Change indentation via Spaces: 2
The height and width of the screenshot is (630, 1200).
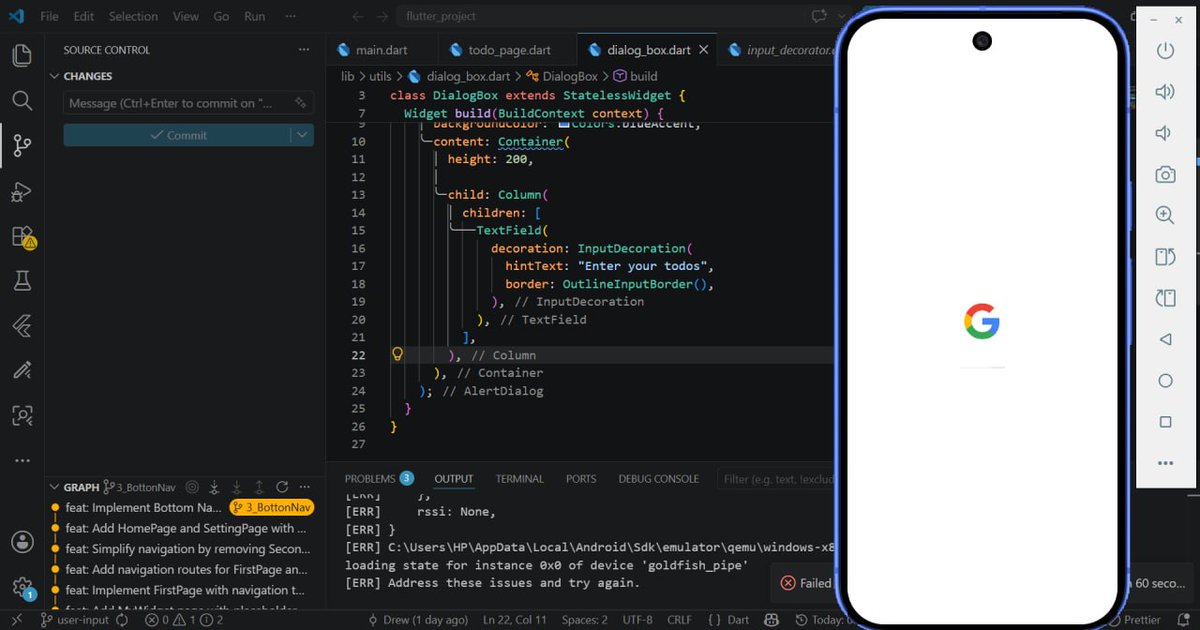584,620
